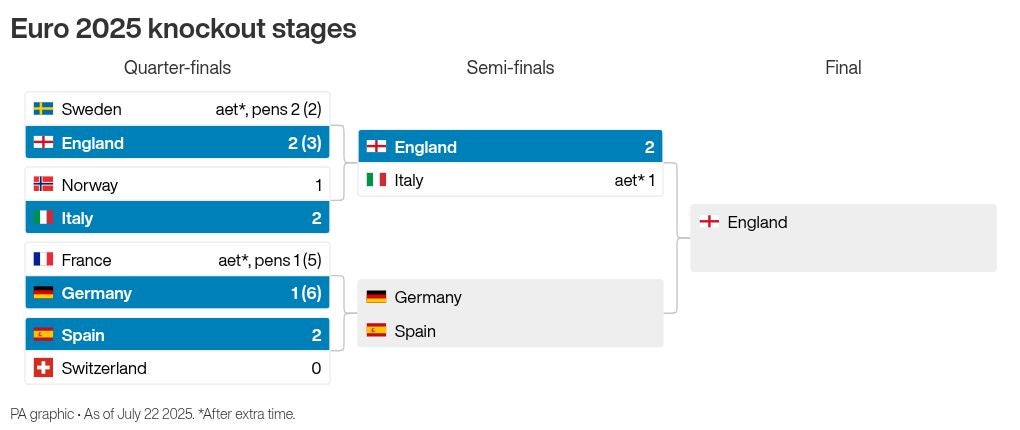Image resolution: width=1020 pixels, height=430 pixels.
Task: Click Germany's flag in the quarter-finals row
Action: click(x=44, y=293)
